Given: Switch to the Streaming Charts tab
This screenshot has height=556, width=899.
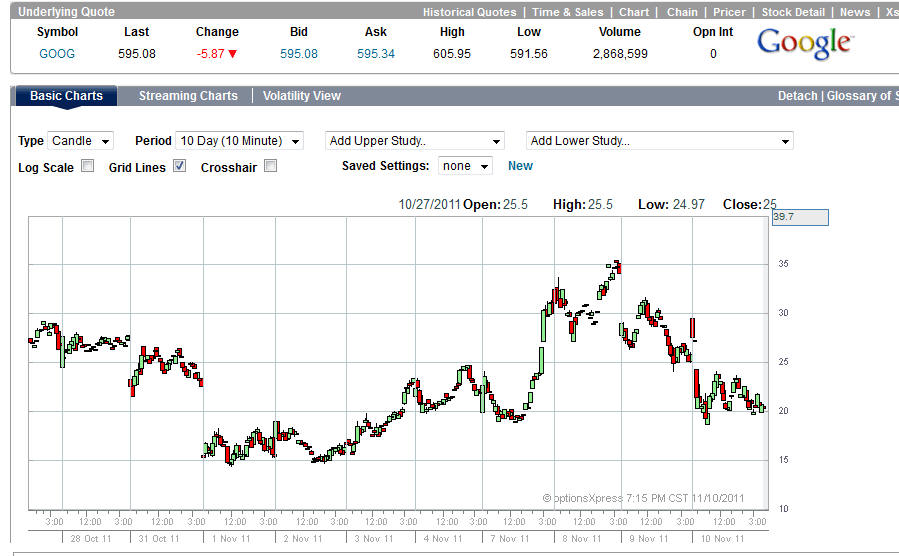Looking at the screenshot, I should (x=188, y=96).
